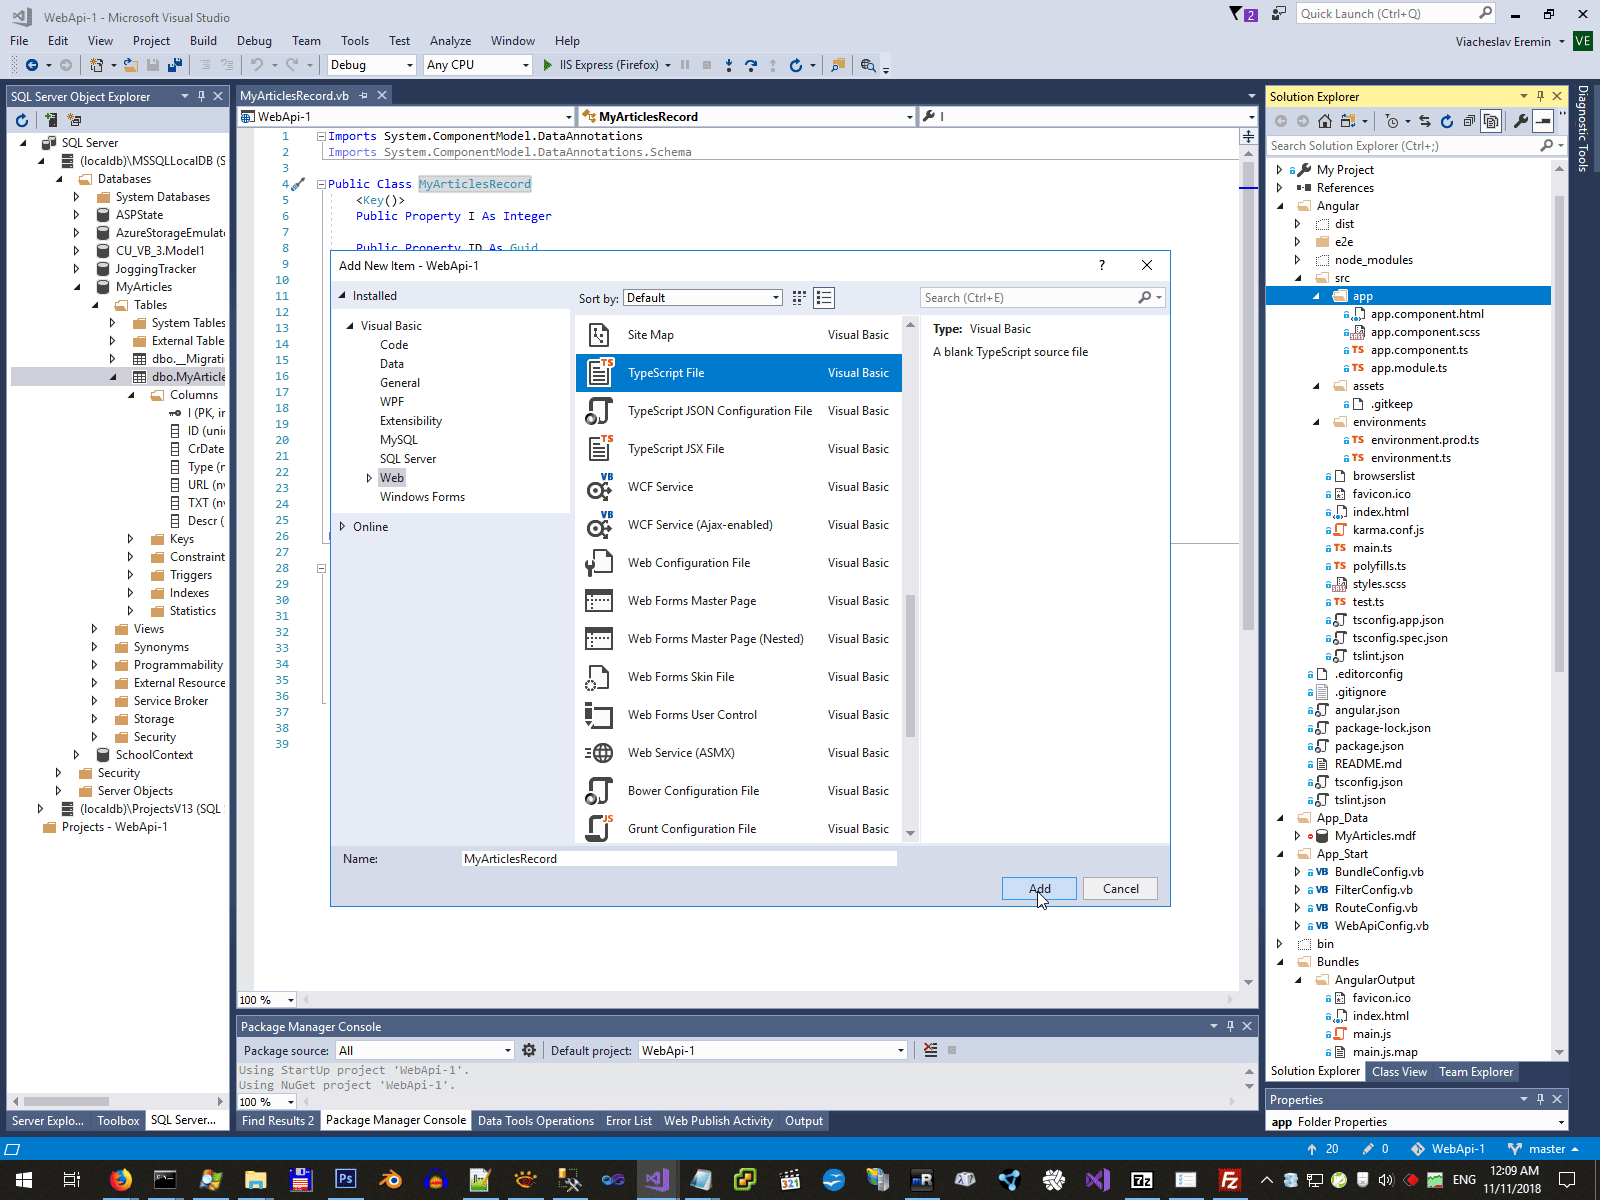Refresh the SQL Server Object Explorer
This screenshot has width=1600, height=1200.
(22, 120)
